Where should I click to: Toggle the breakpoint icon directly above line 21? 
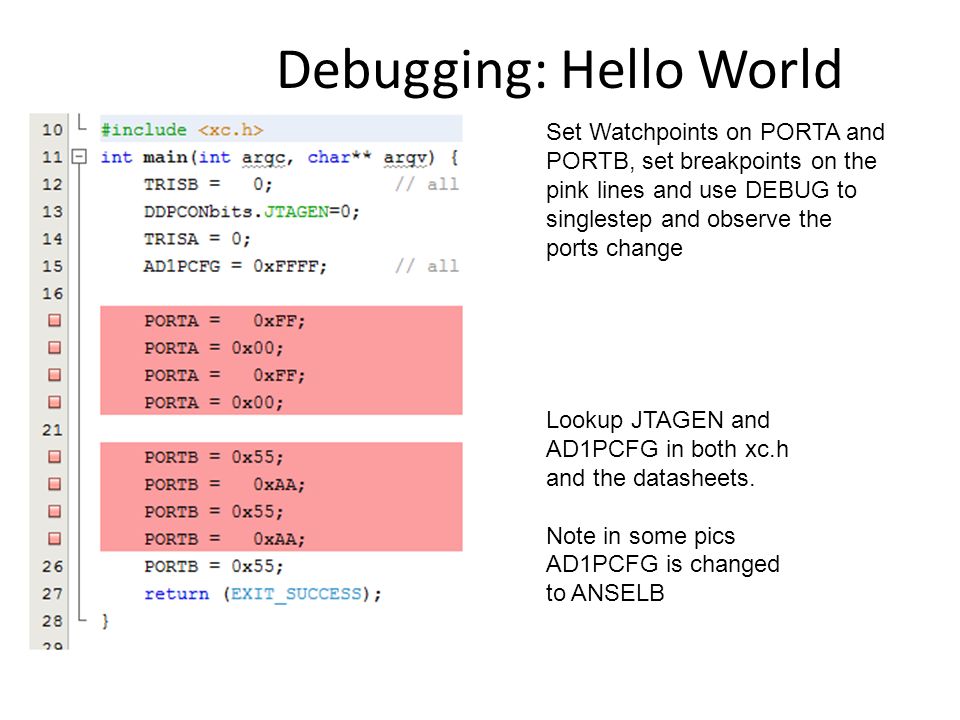[x=54, y=402]
